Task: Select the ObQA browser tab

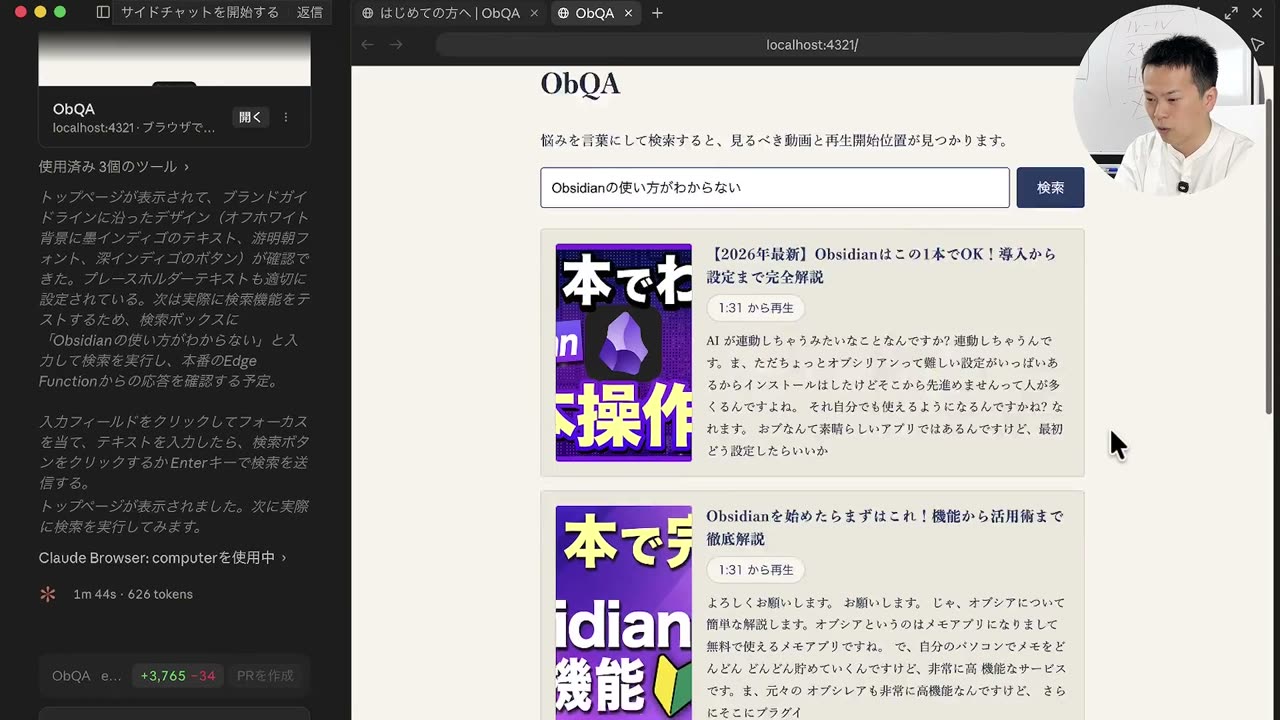Action: [x=596, y=13]
